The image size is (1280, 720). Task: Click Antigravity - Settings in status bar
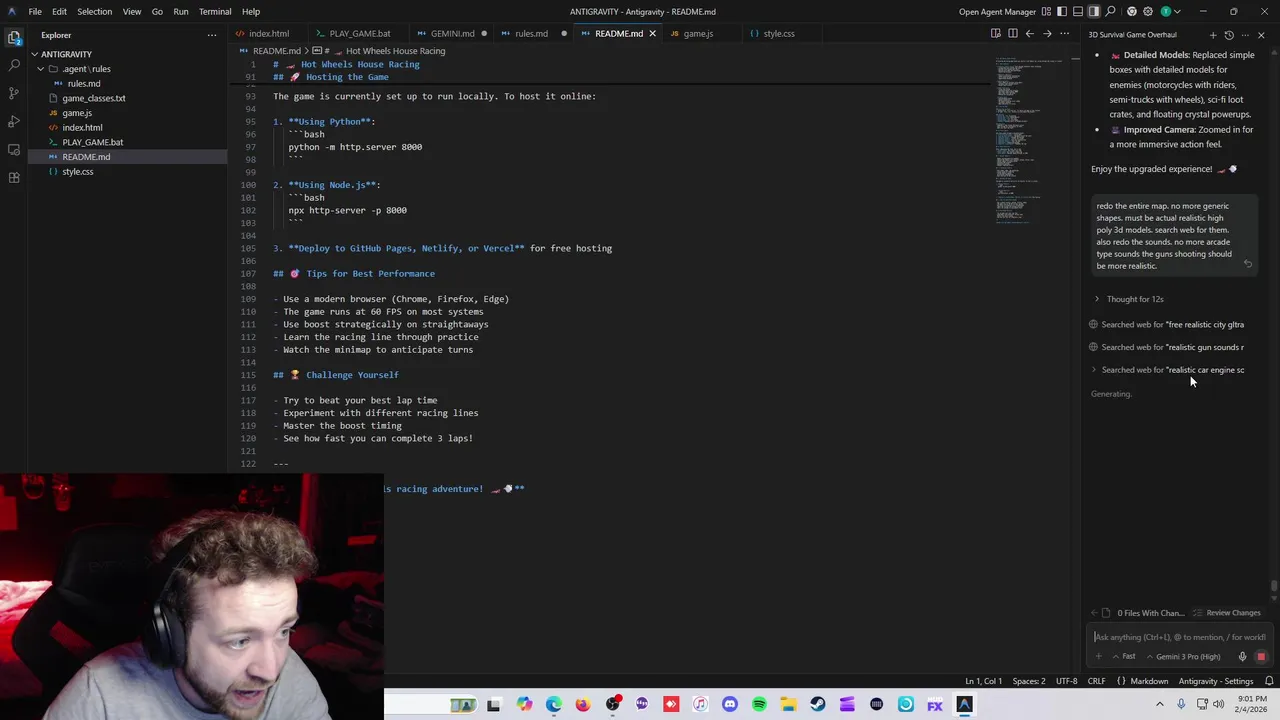[x=1215, y=681]
